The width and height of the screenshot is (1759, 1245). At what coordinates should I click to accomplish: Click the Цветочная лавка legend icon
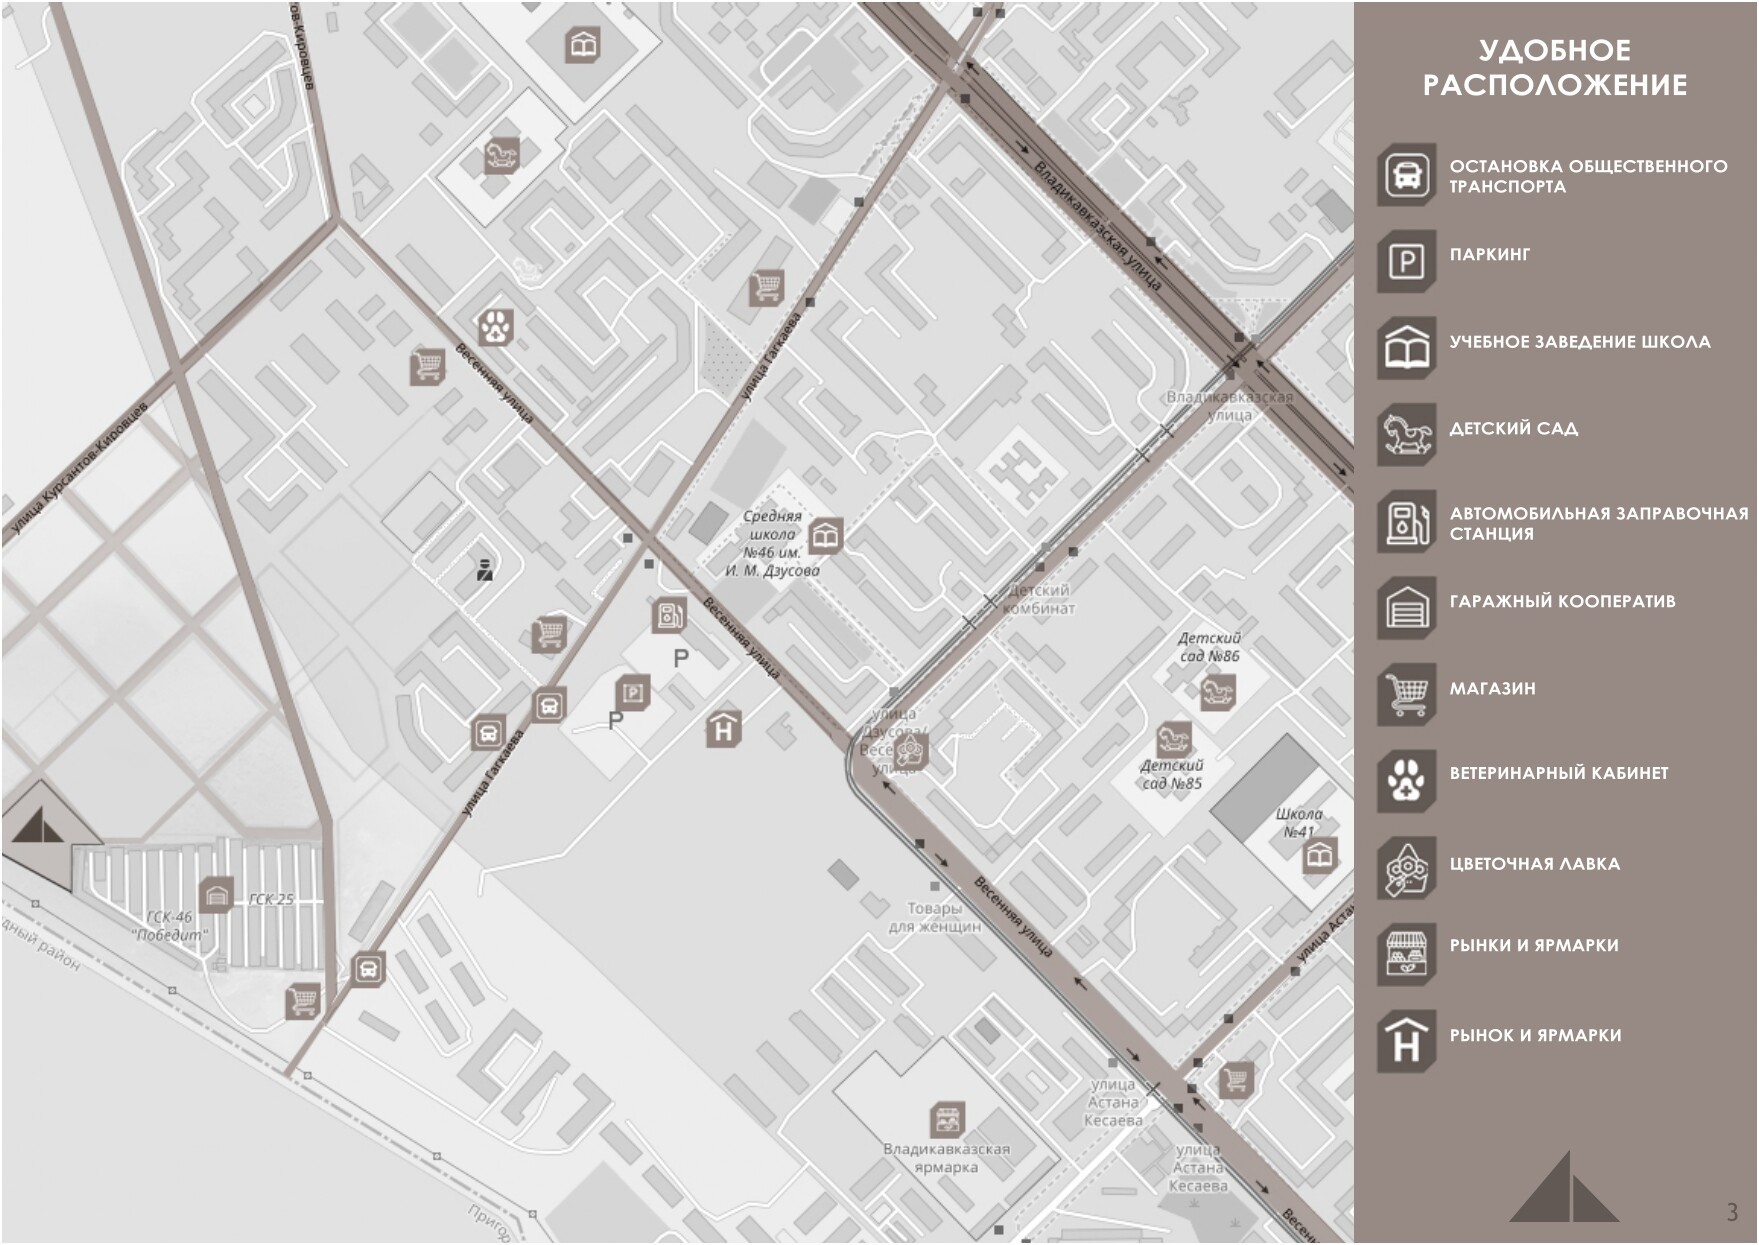pyautogui.click(x=1406, y=867)
